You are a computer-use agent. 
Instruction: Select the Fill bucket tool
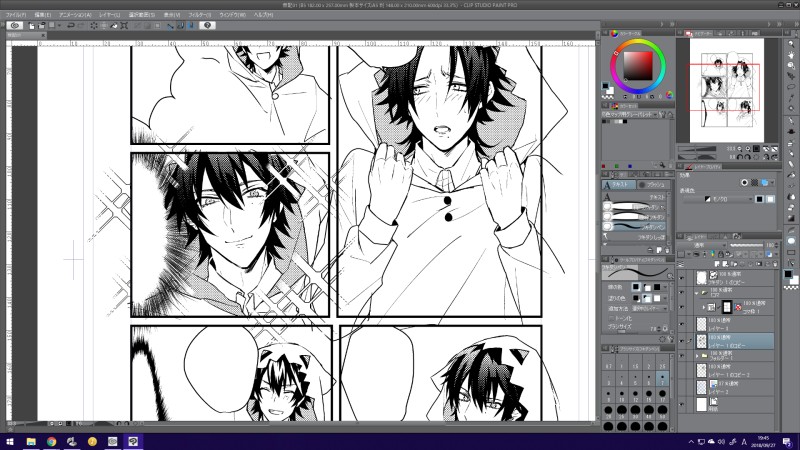tap(791, 175)
